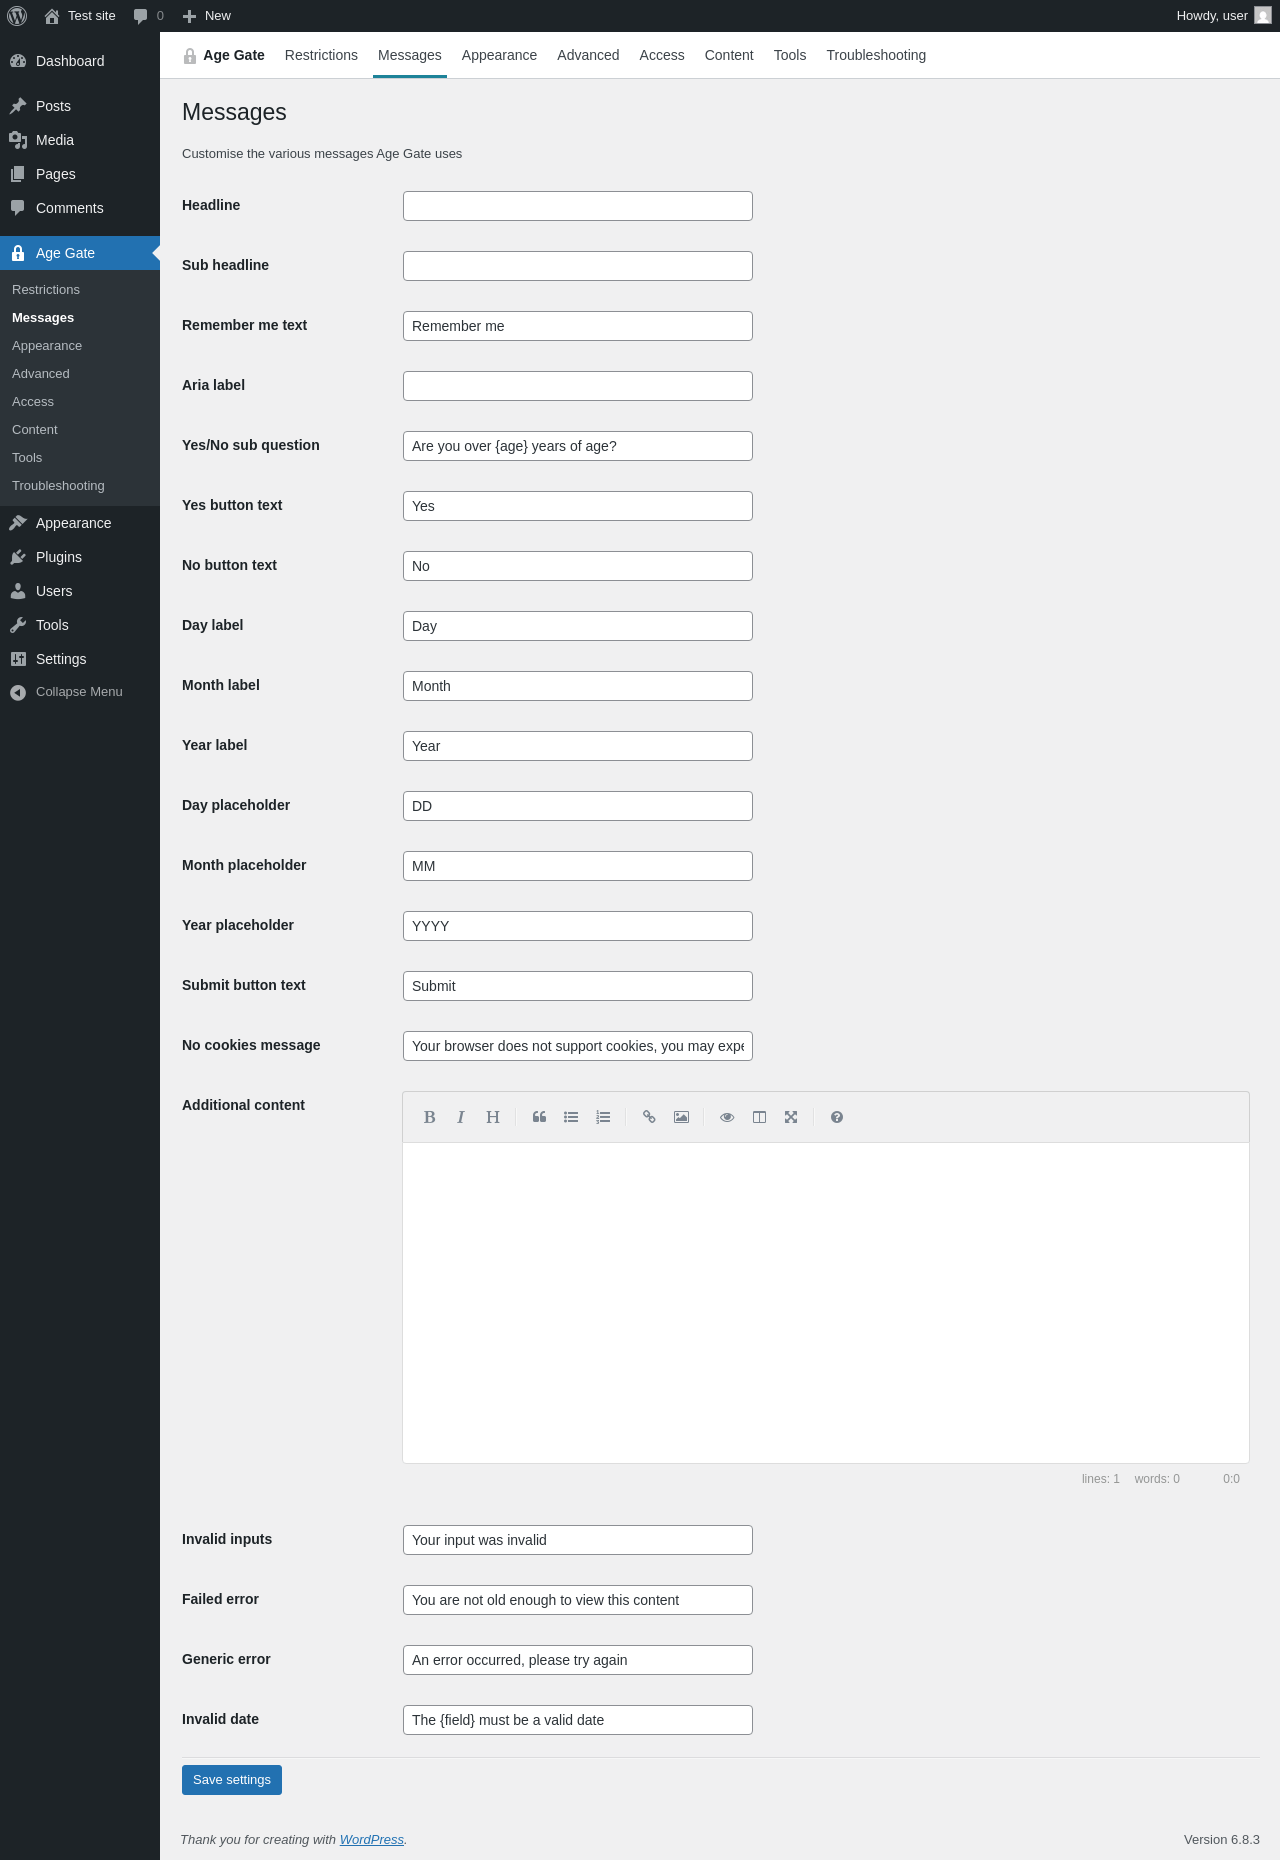Open comments bubble in admin bar

(x=148, y=16)
